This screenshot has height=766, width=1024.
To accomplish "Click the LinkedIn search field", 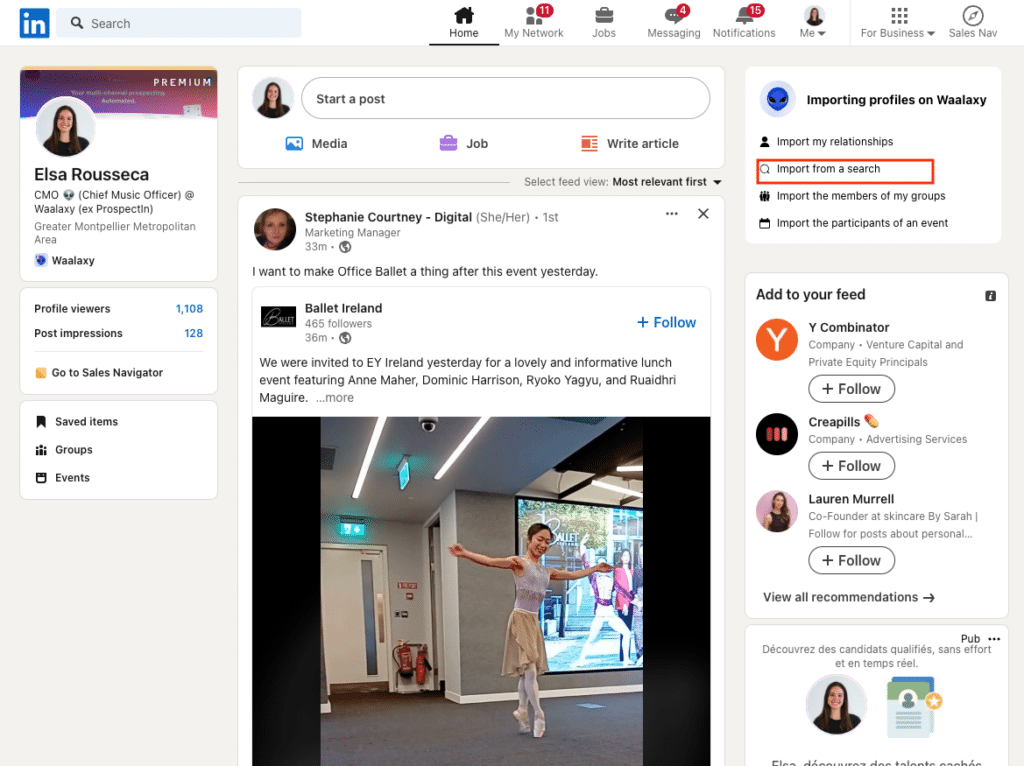I will point(180,23).
